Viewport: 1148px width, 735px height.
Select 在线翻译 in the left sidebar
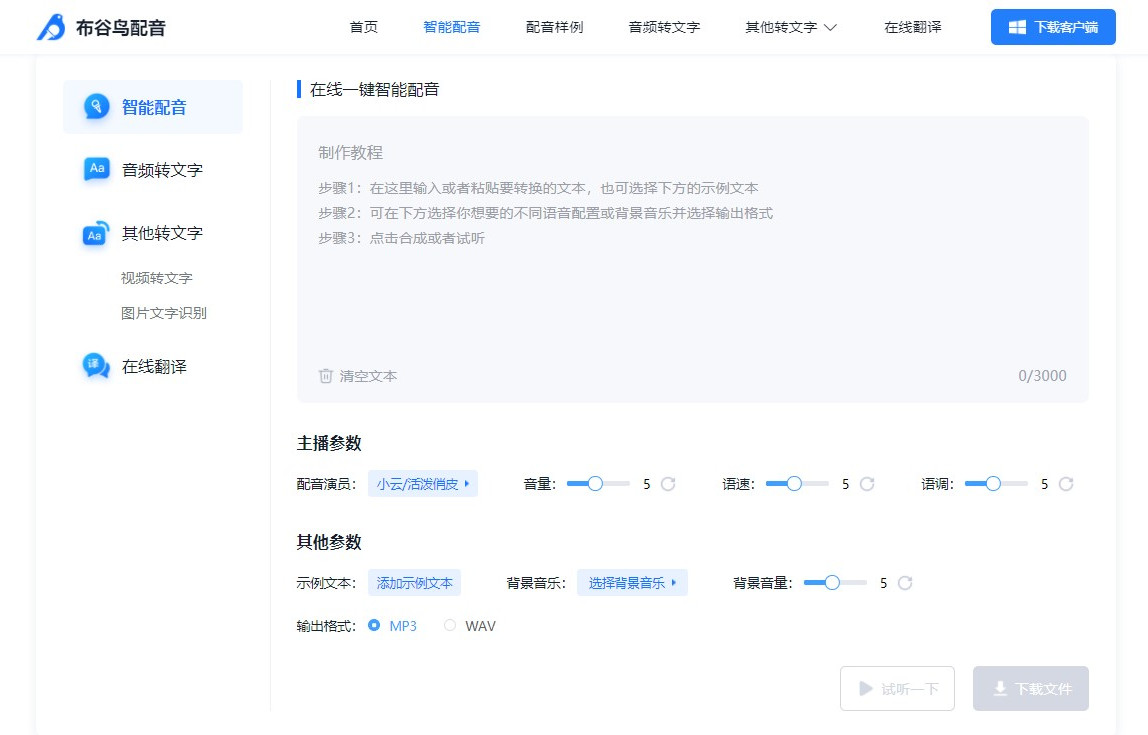(152, 366)
